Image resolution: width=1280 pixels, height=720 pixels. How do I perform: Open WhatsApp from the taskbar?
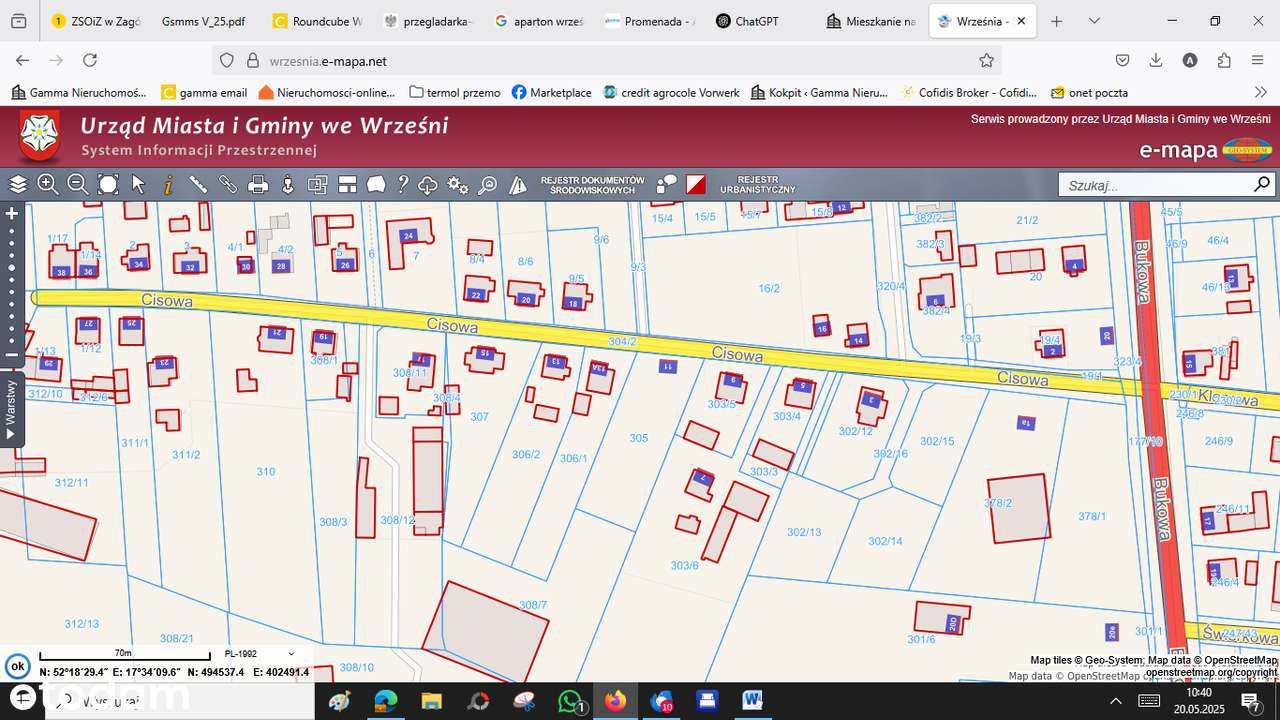coord(570,701)
